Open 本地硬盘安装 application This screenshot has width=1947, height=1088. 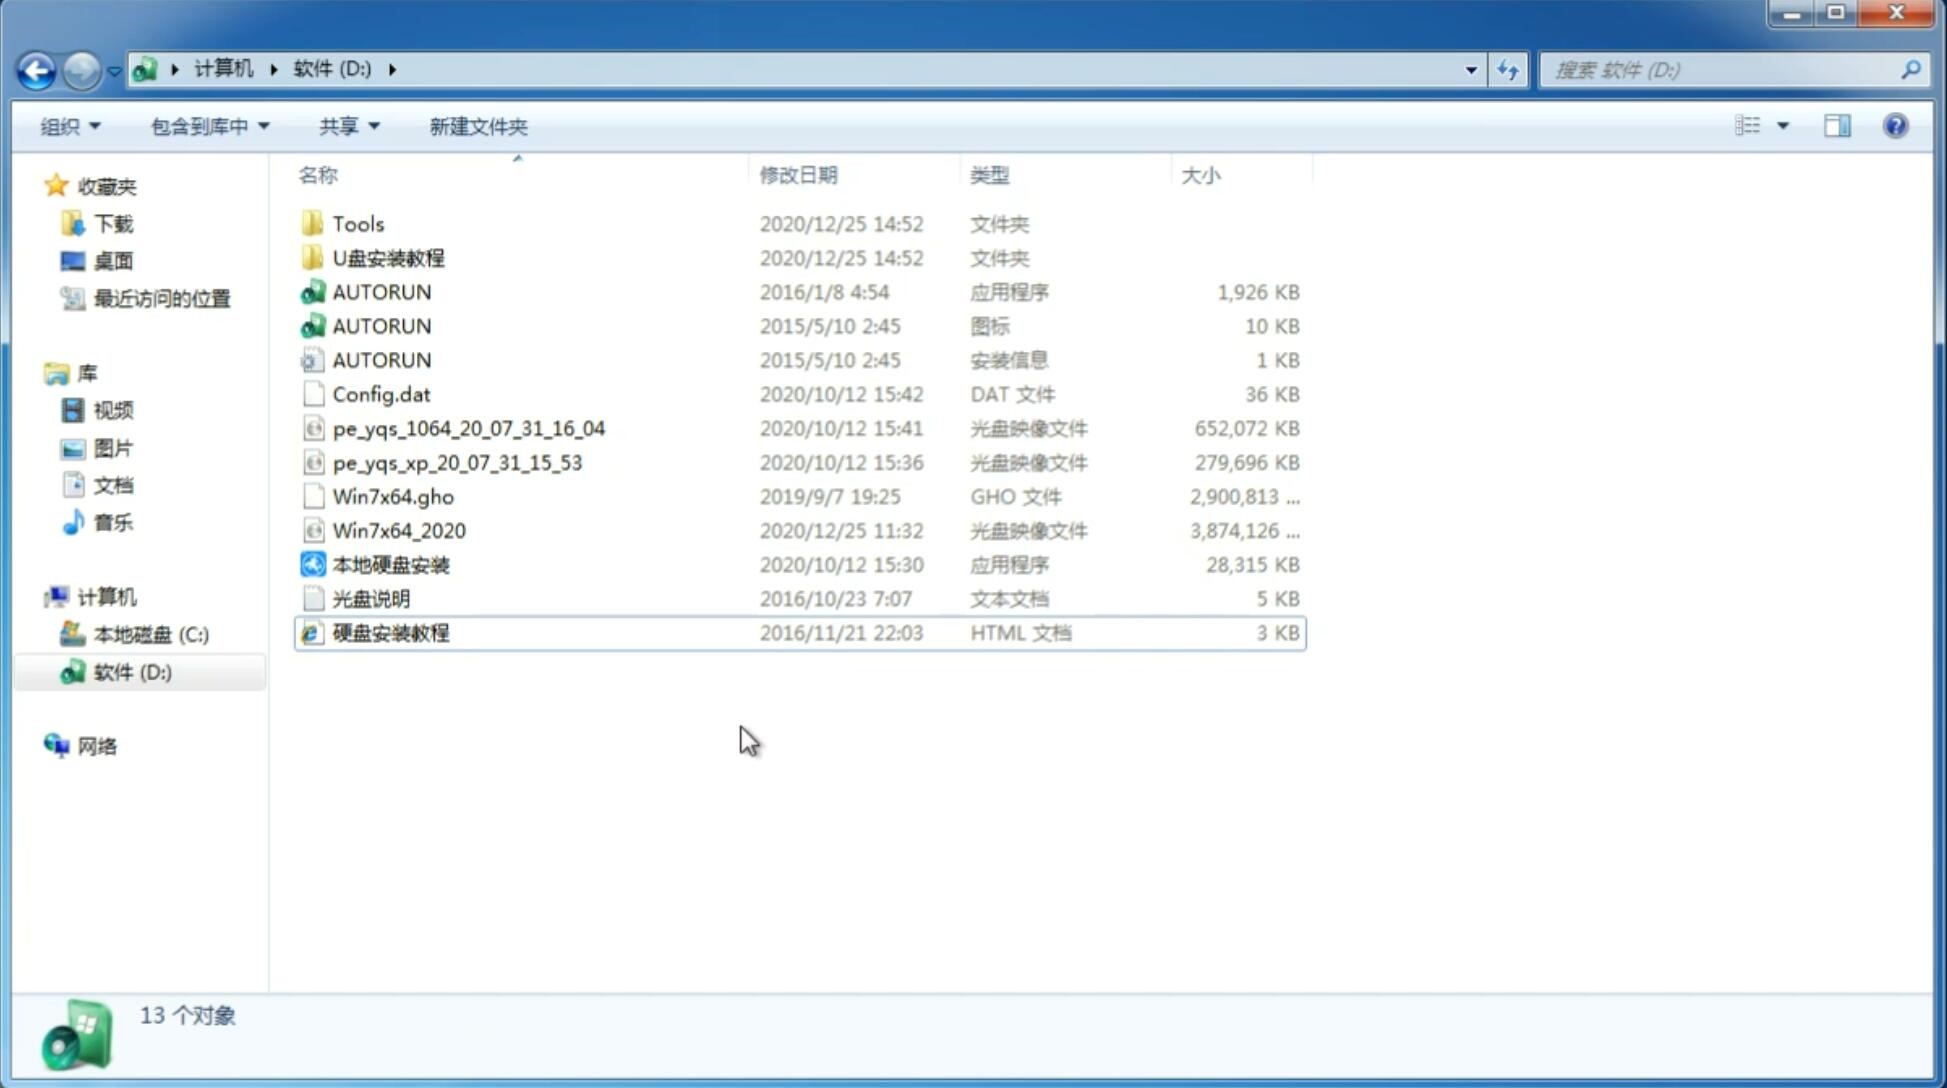point(390,564)
